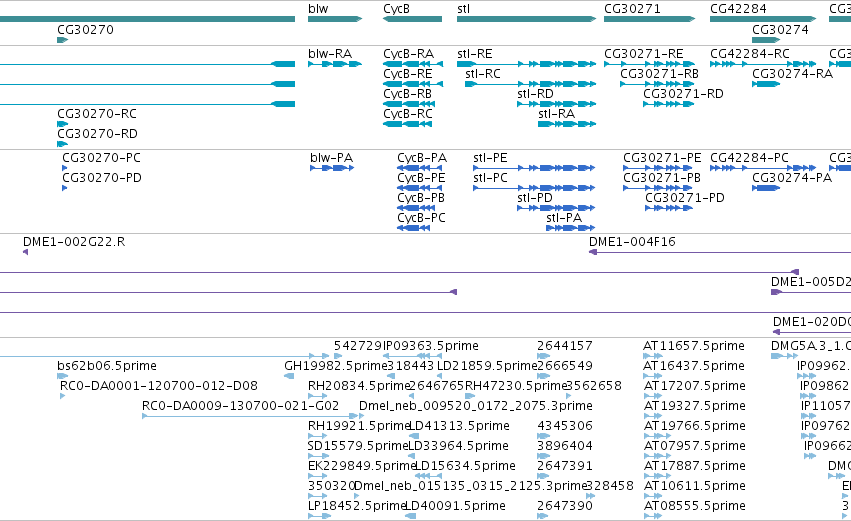Click EST label AT11657.5prime

coord(694,346)
